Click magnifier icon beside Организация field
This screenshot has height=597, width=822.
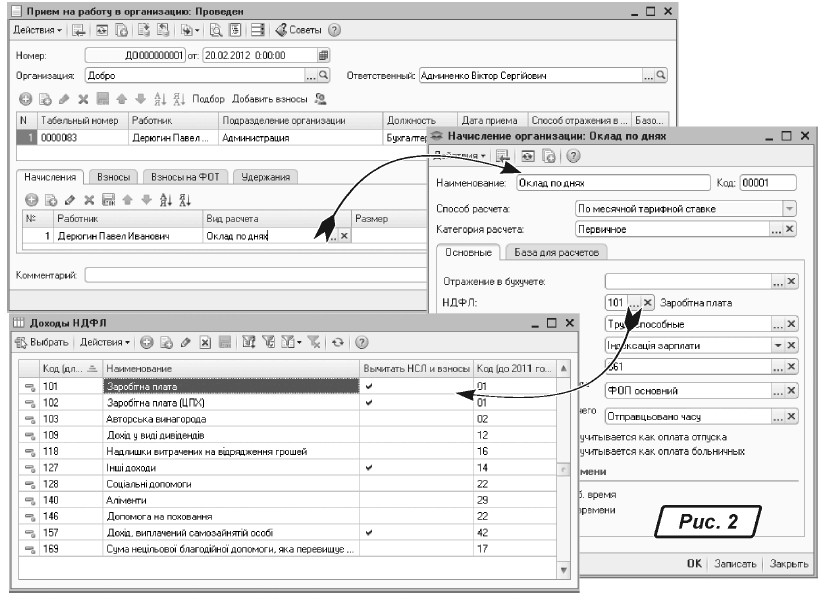tap(326, 75)
